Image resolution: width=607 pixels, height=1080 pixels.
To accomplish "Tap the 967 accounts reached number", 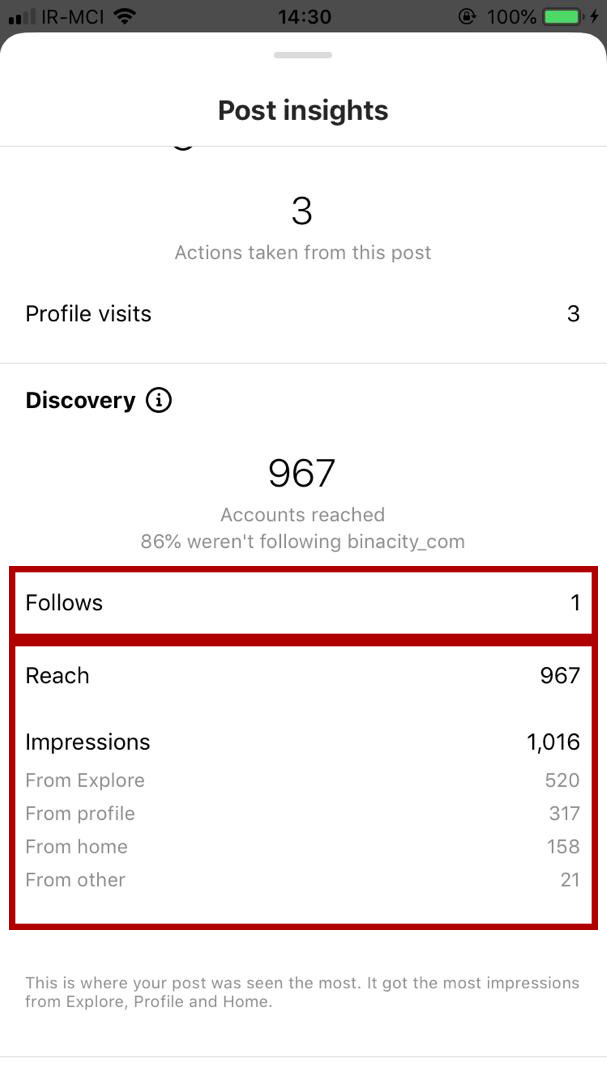I will click(x=302, y=472).
